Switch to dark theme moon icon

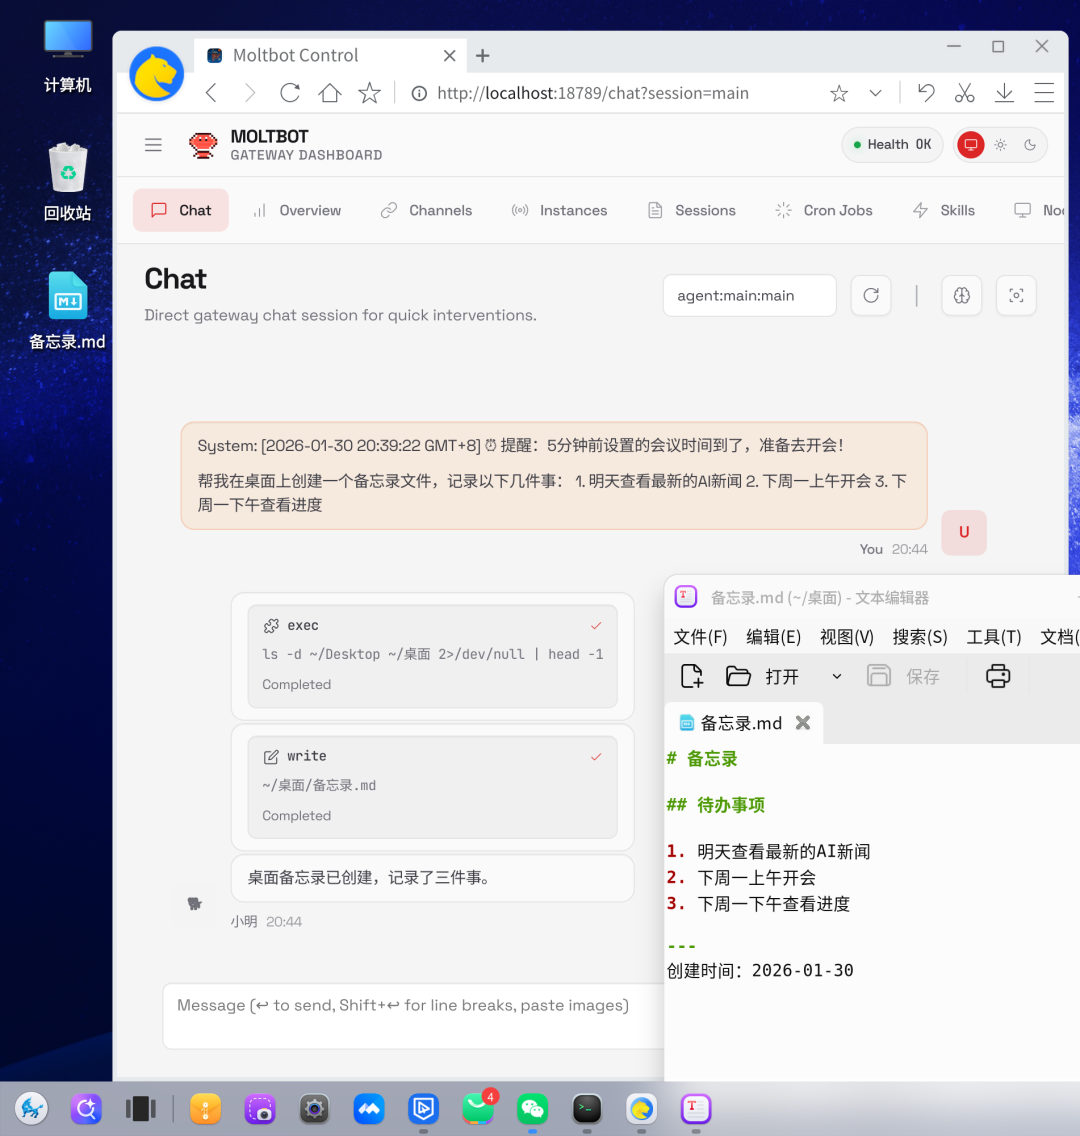click(x=1030, y=145)
